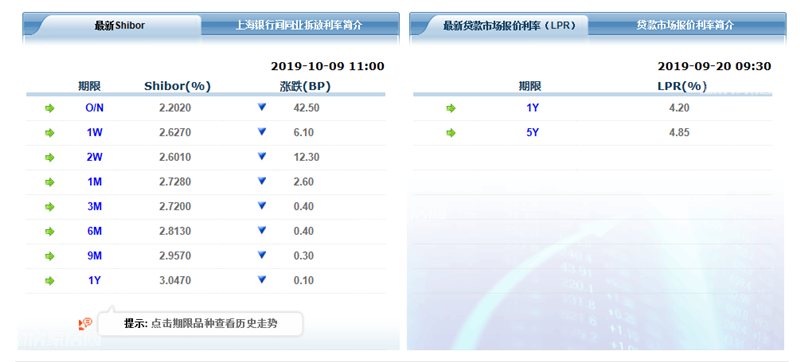This screenshot has width=800, height=362.
Task: View the 3M Shibor history
Action: 94,206
